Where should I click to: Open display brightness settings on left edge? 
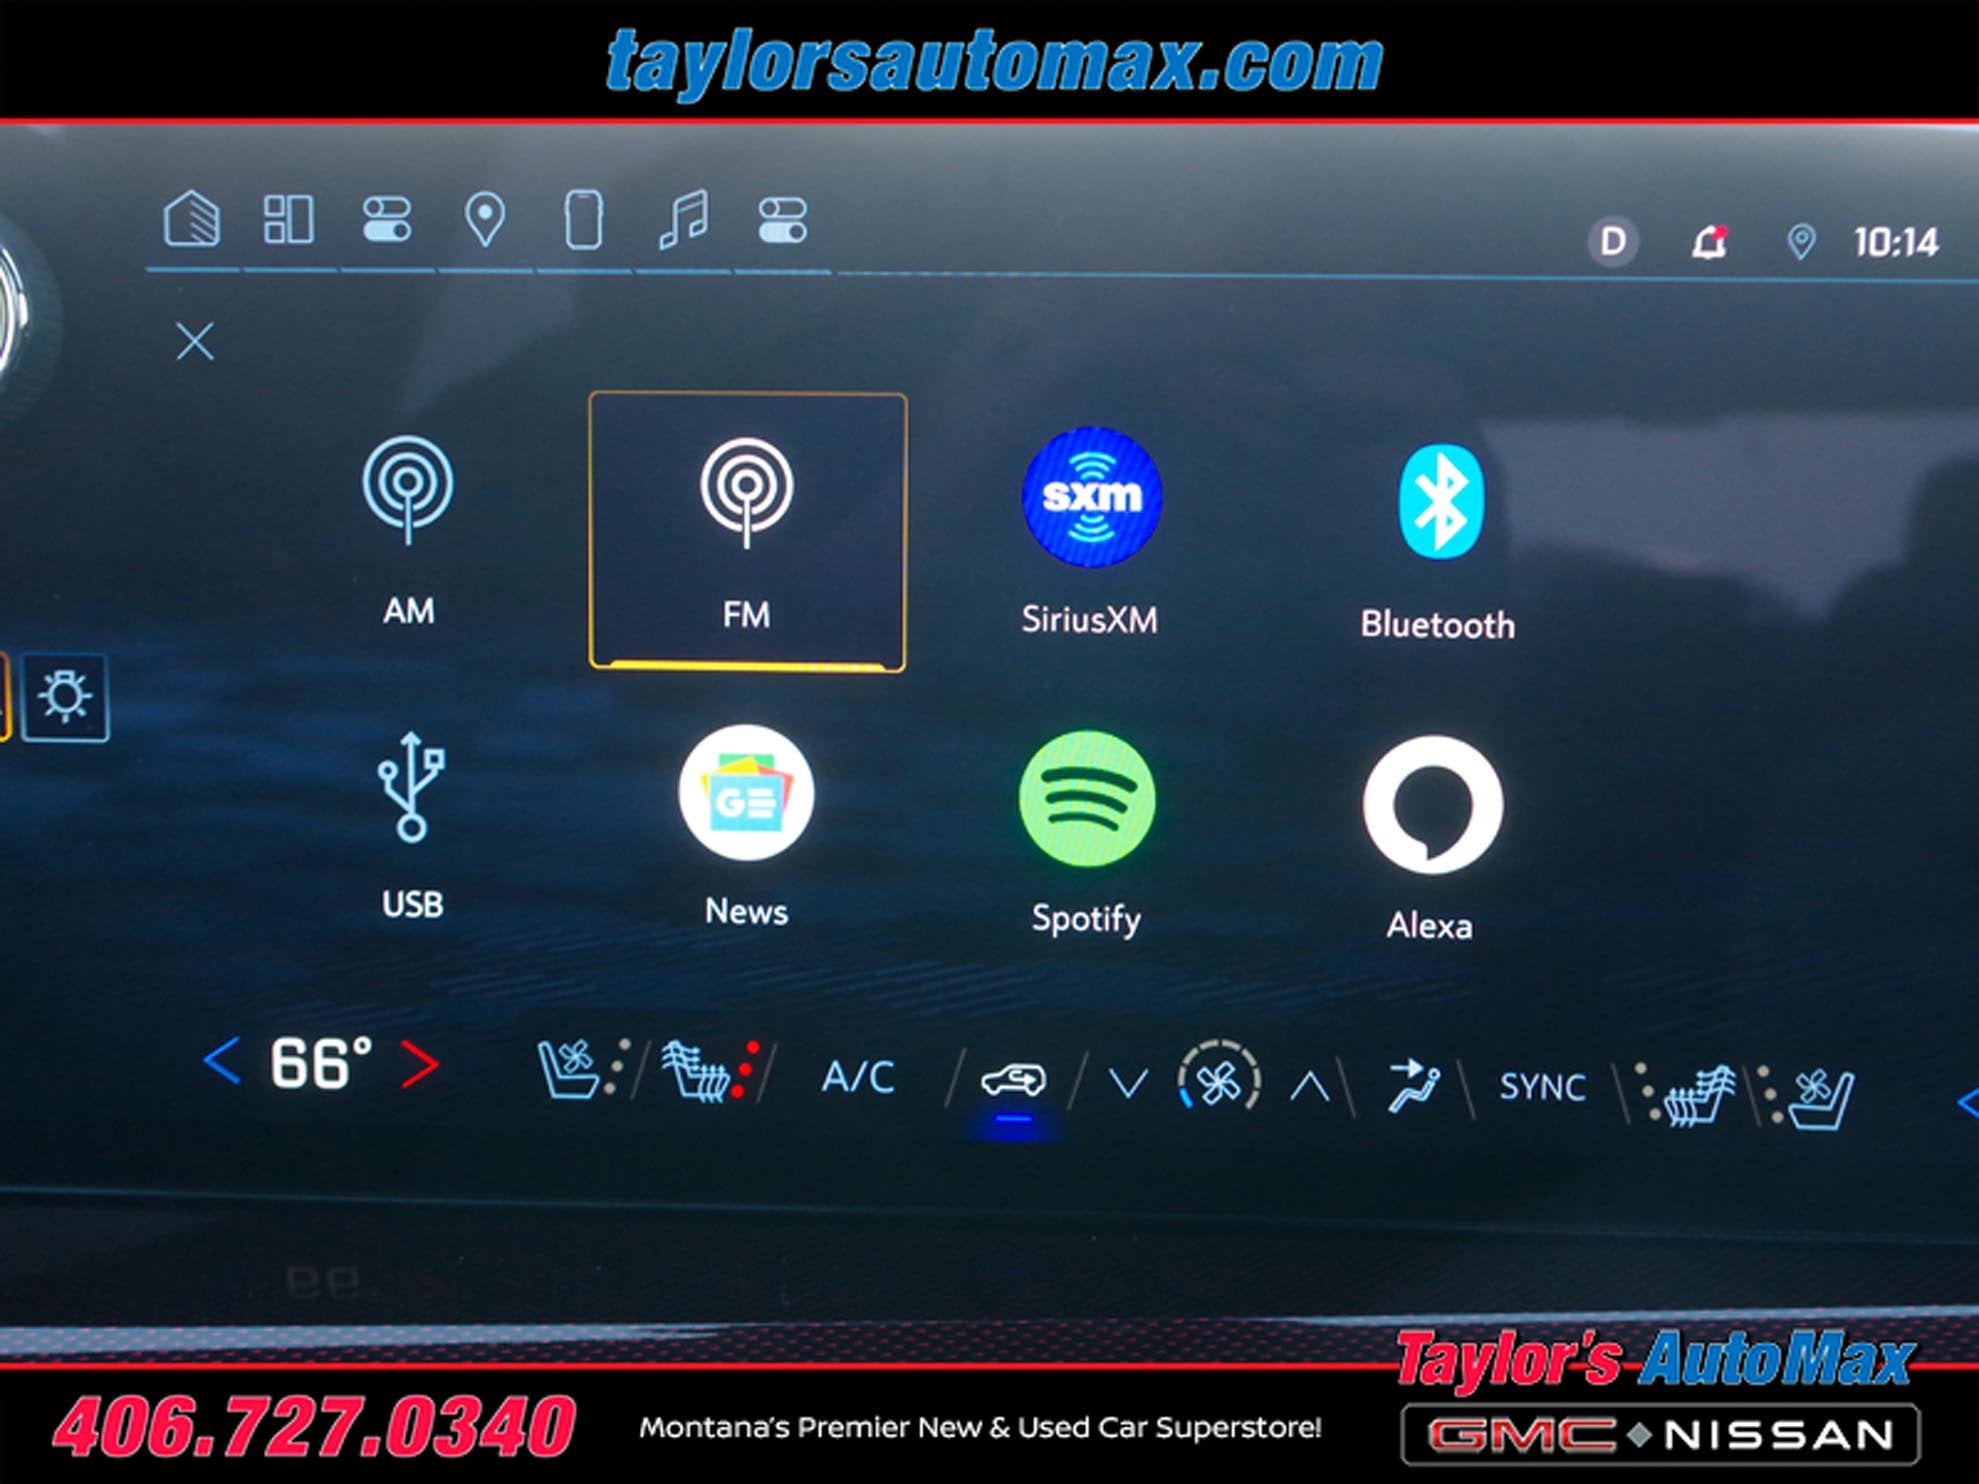65,697
